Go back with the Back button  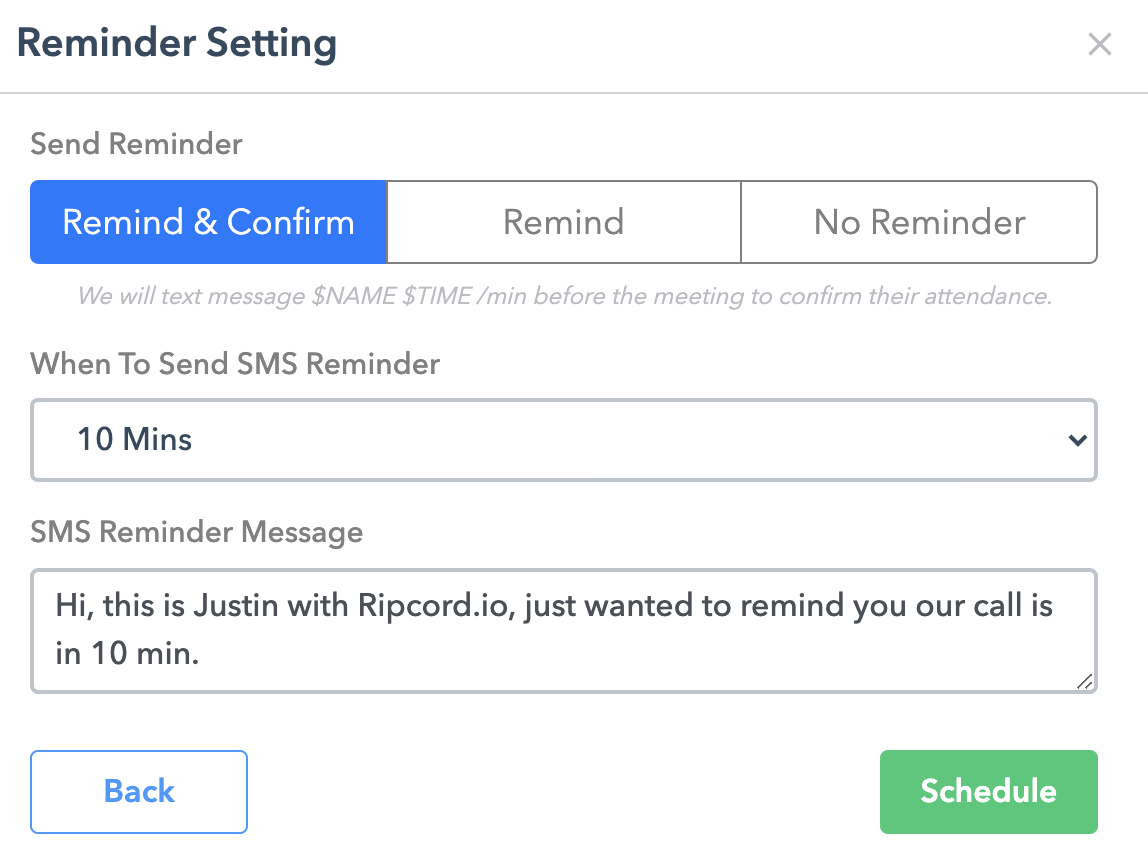point(139,792)
